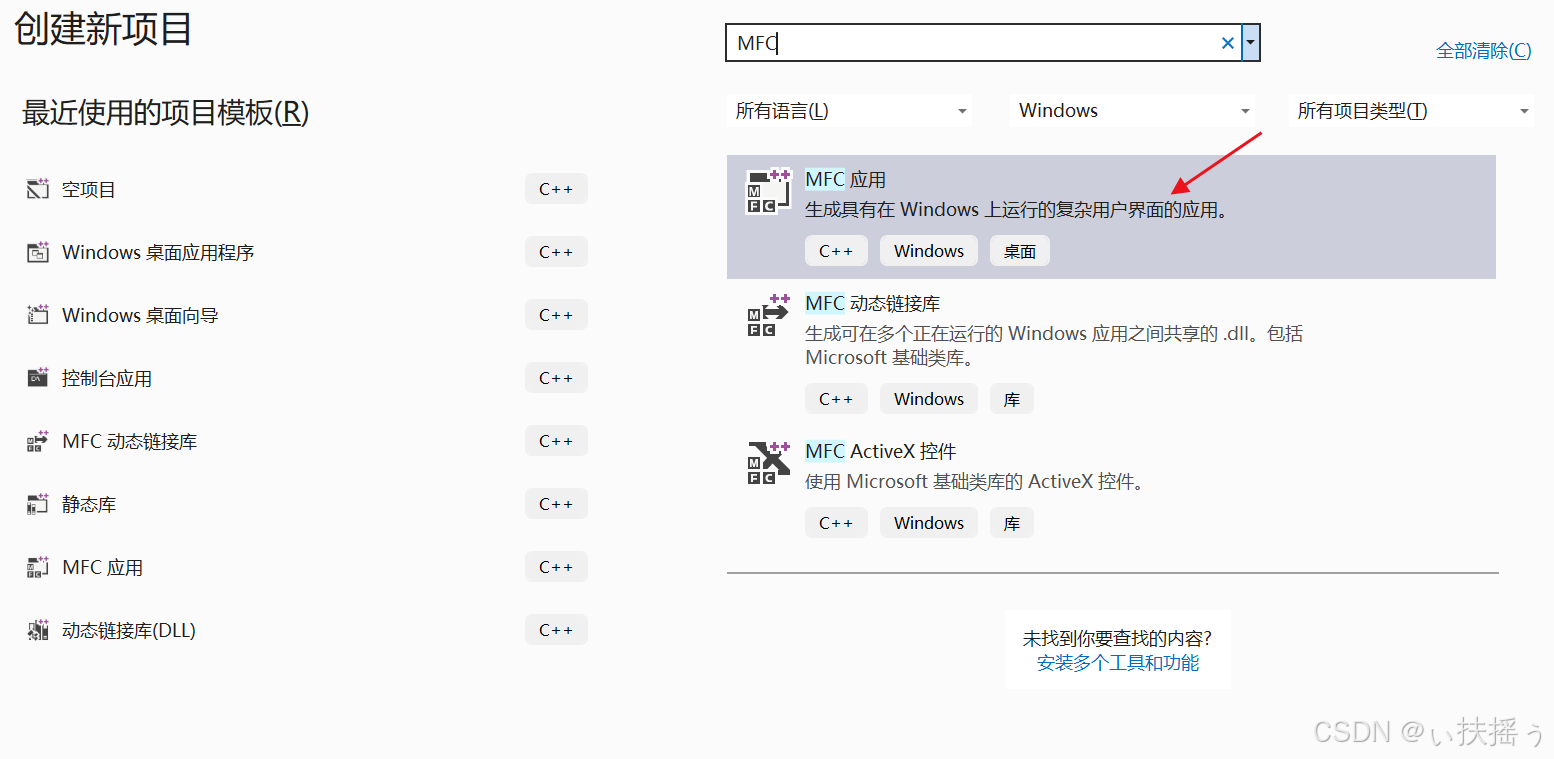The image size is (1554, 759).
Task: Select recent template MFC 动态链接库
Action: 305,441
